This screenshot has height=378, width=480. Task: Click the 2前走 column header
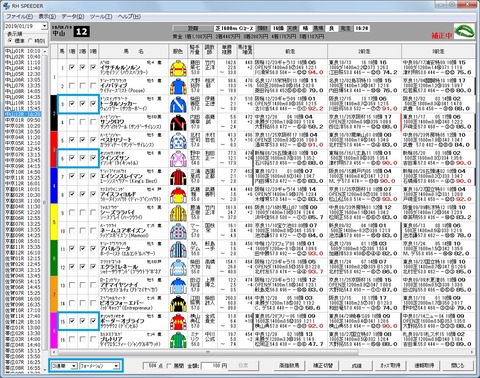[x=364, y=51]
